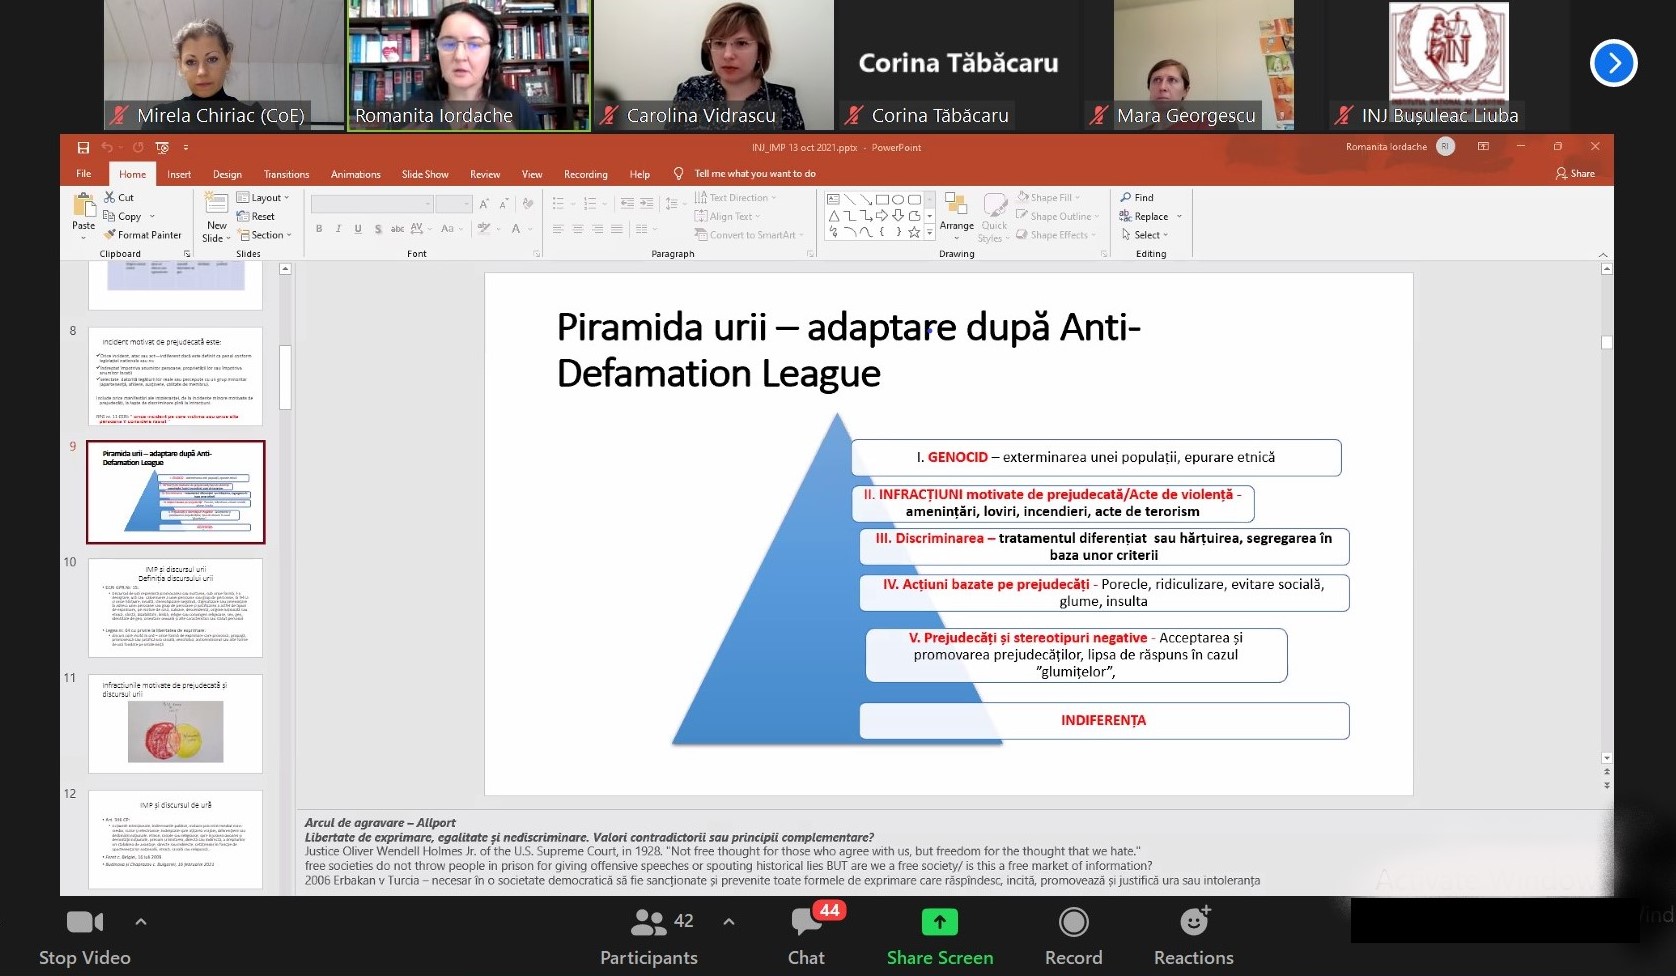The height and width of the screenshot is (976, 1676).
Task: Cut the selection with scissors icon
Action: [x=119, y=198]
